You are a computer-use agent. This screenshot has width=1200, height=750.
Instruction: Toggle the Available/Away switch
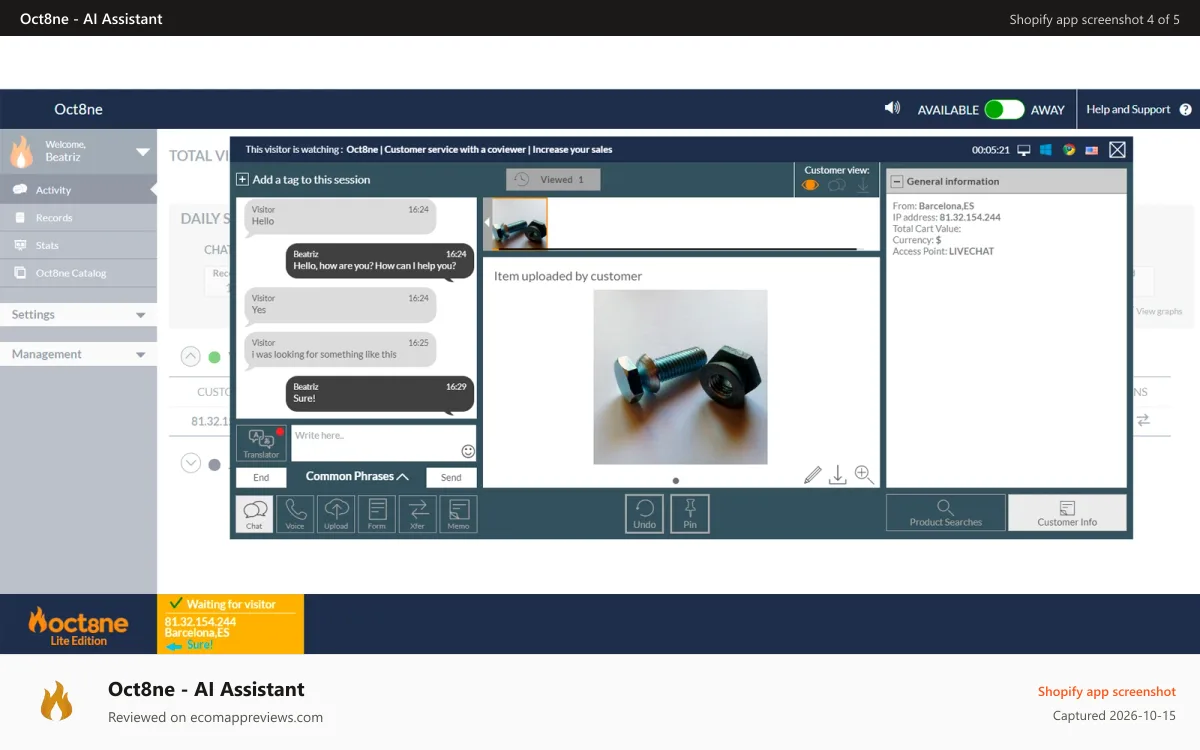coord(1004,110)
